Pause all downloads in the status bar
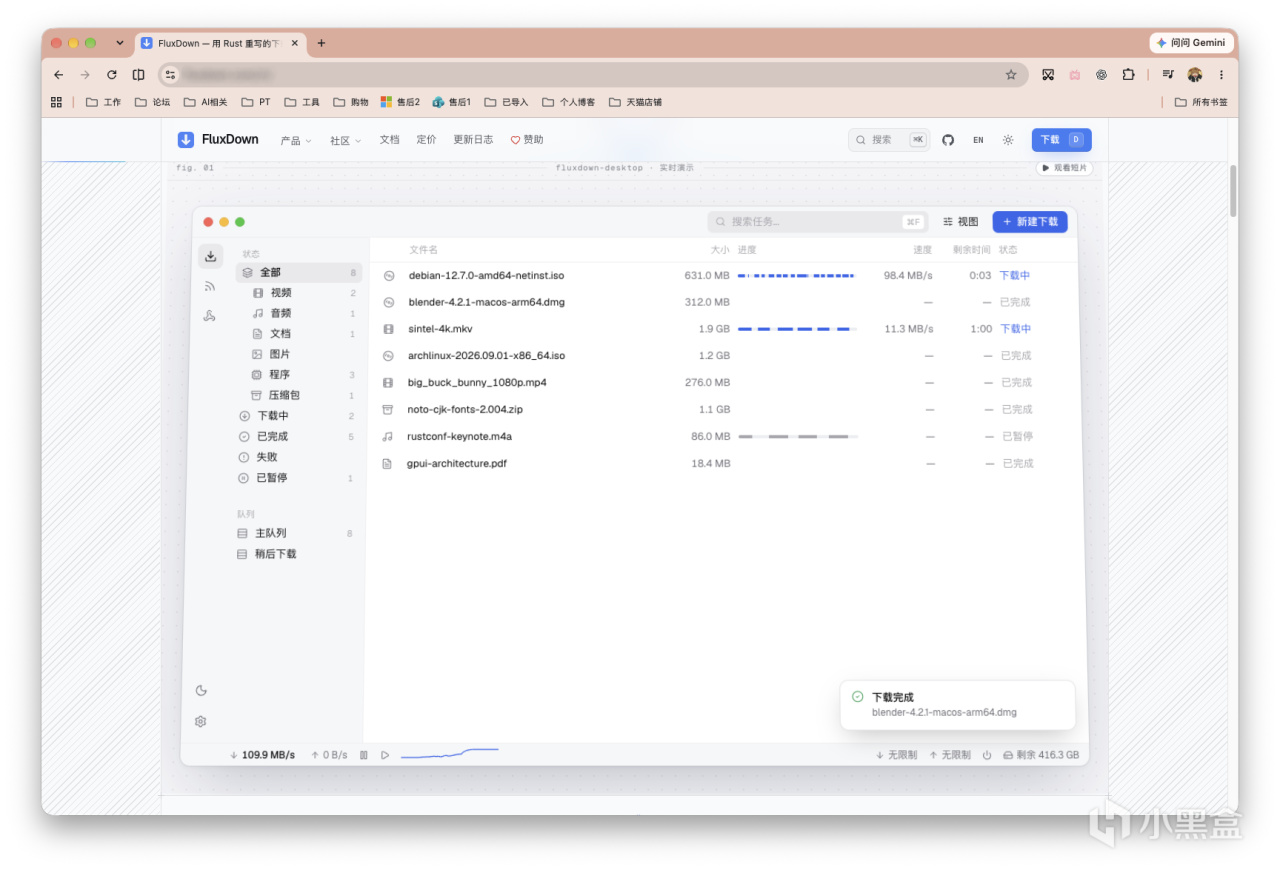The width and height of the screenshot is (1280, 870). point(364,755)
